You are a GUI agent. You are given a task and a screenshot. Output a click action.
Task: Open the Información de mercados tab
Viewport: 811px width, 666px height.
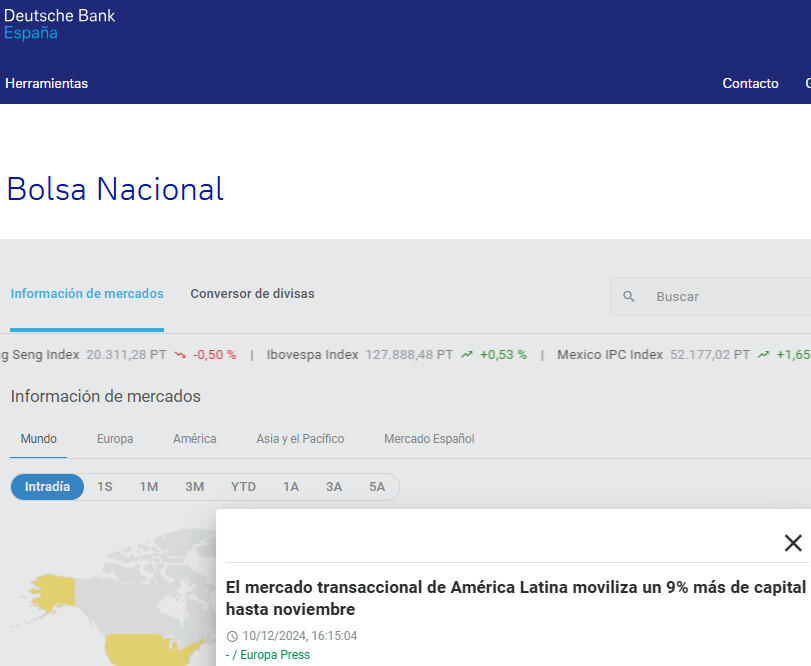[87, 294]
